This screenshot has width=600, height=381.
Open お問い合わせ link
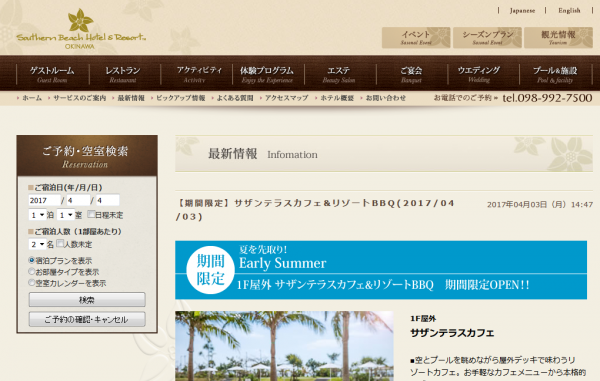click(x=385, y=98)
